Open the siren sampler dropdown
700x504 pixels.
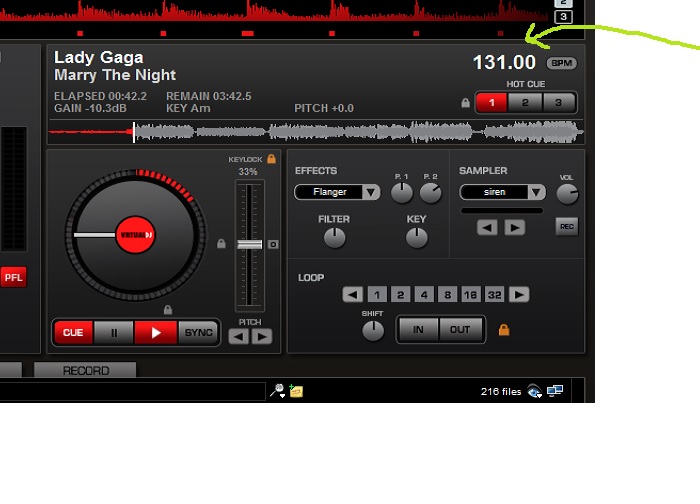(536, 192)
